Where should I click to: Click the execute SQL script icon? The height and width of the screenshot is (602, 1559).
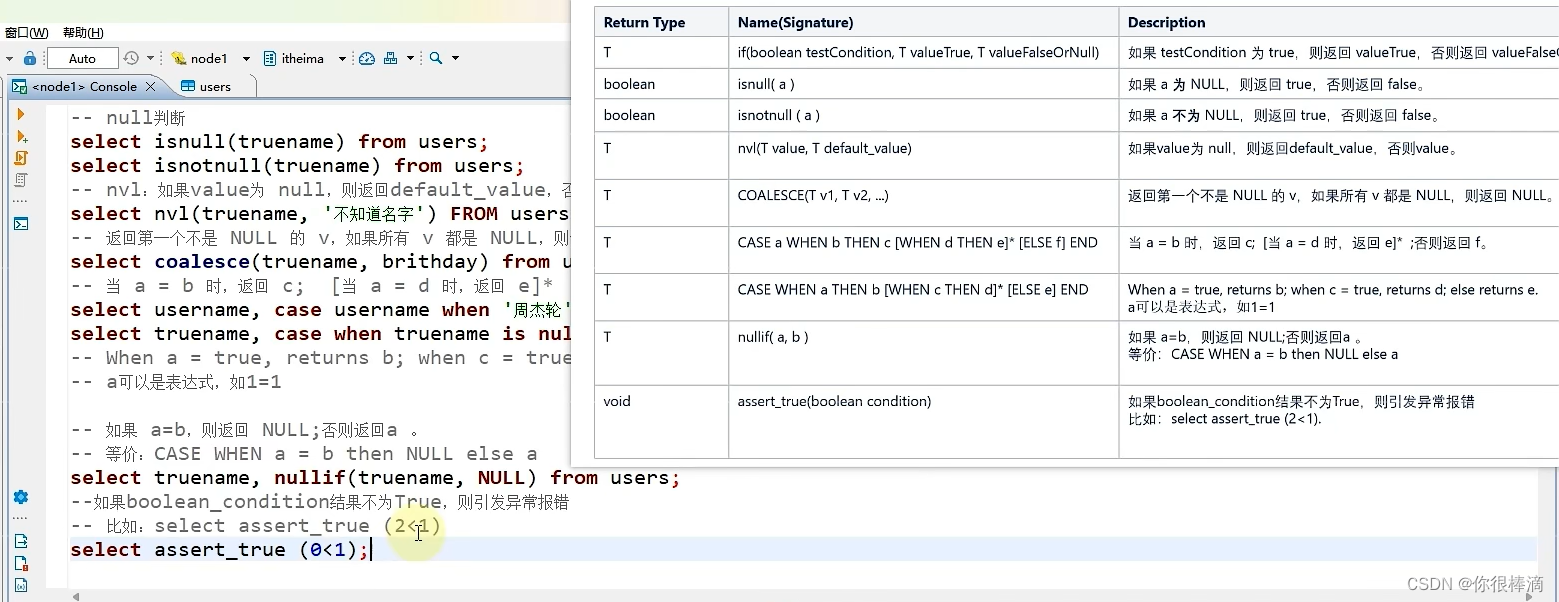[x=21, y=158]
